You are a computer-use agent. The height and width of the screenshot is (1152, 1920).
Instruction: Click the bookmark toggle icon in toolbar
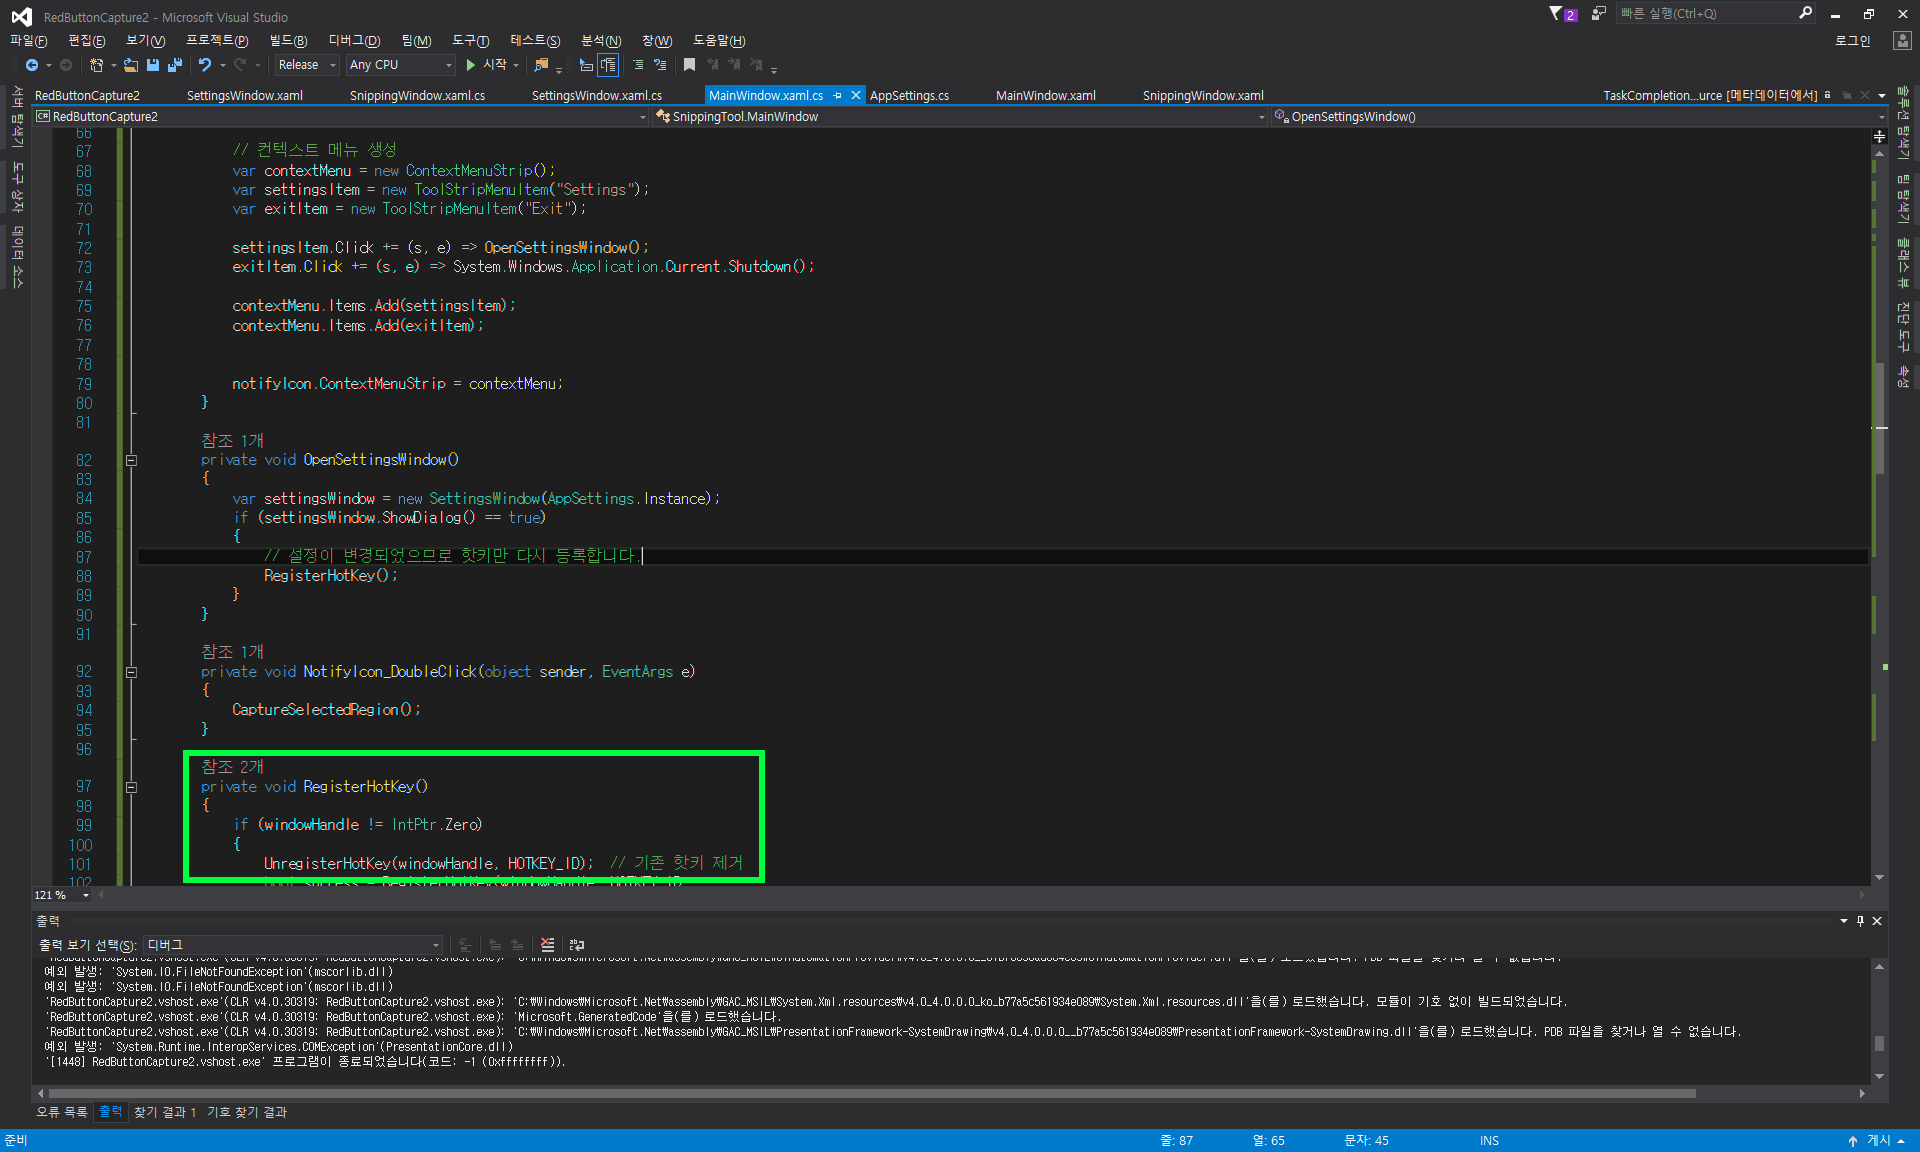pyautogui.click(x=689, y=65)
